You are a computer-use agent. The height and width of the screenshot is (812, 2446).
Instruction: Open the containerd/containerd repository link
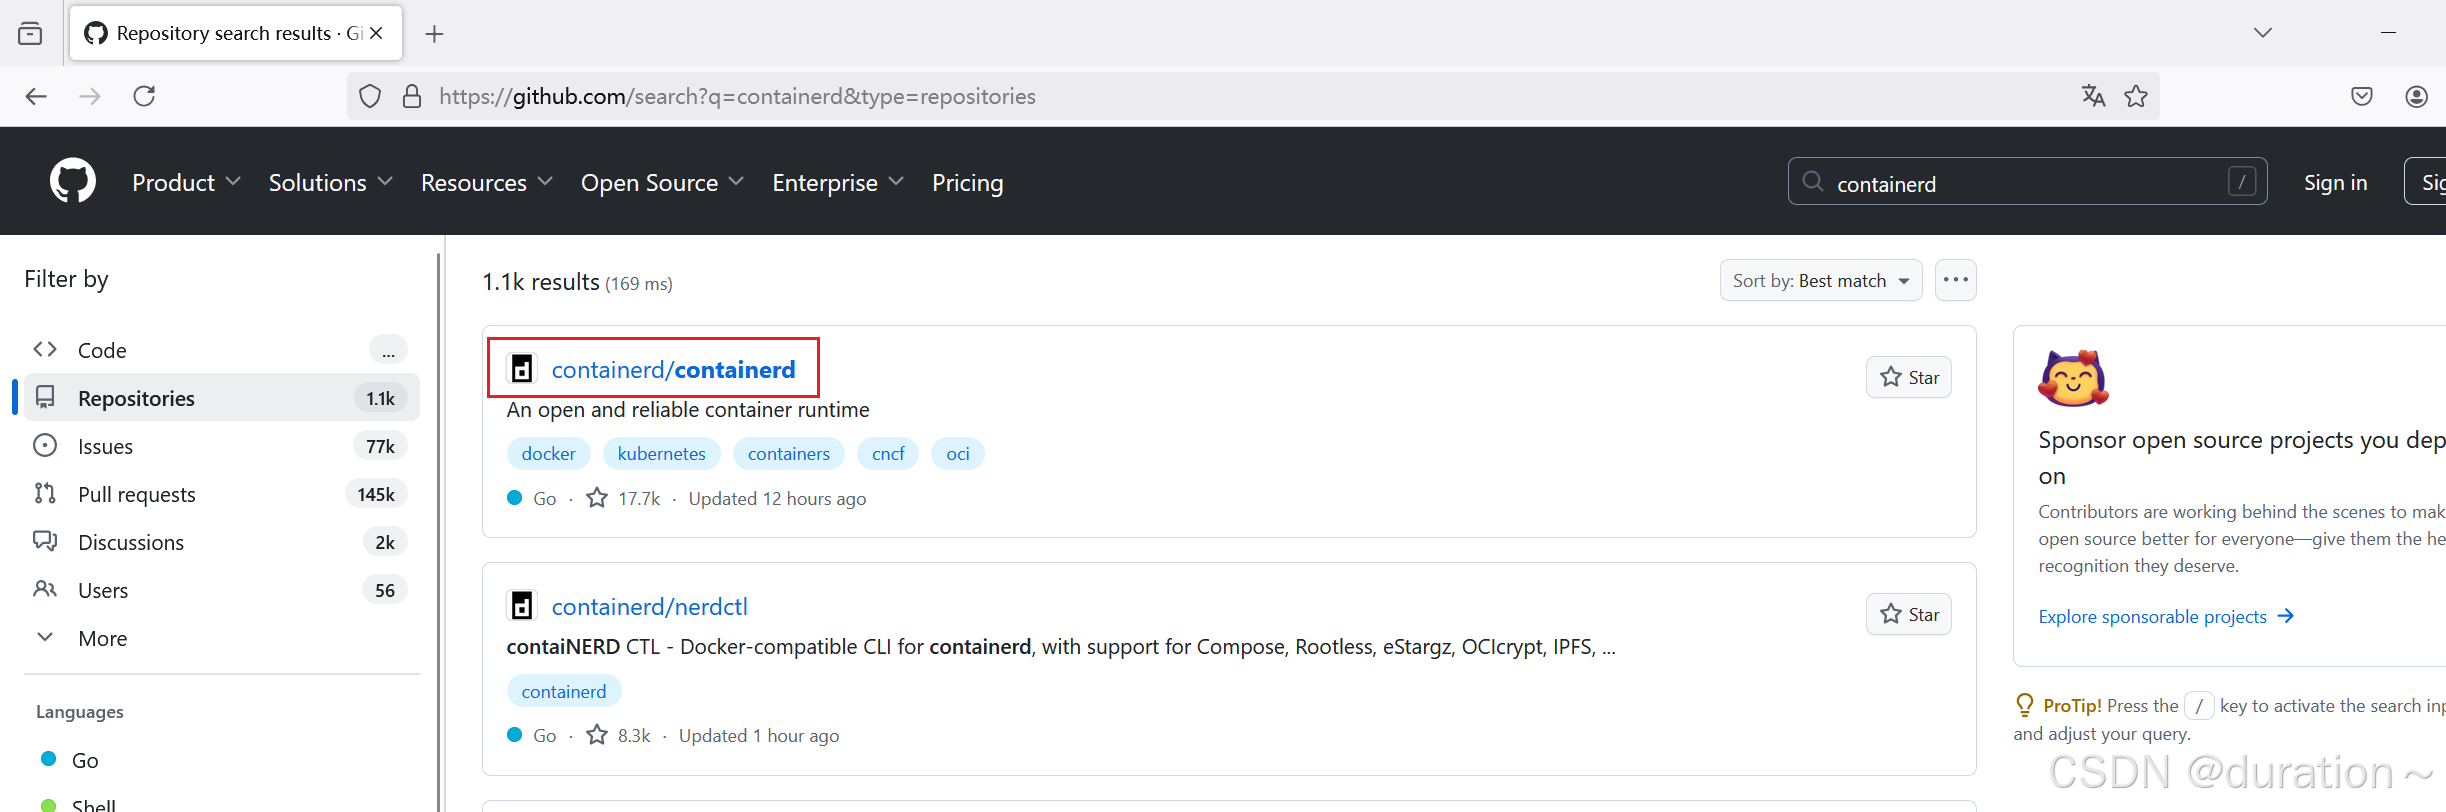673,370
